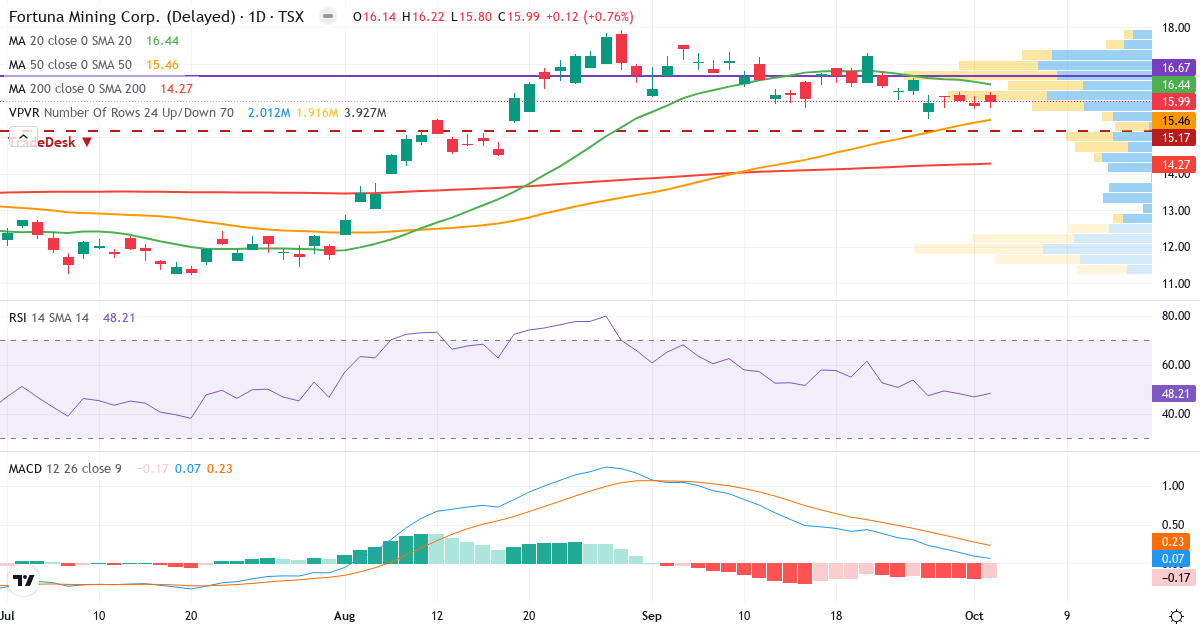Click the gray market status icon beside TSX
The image size is (1200, 630).
[x=327, y=17]
